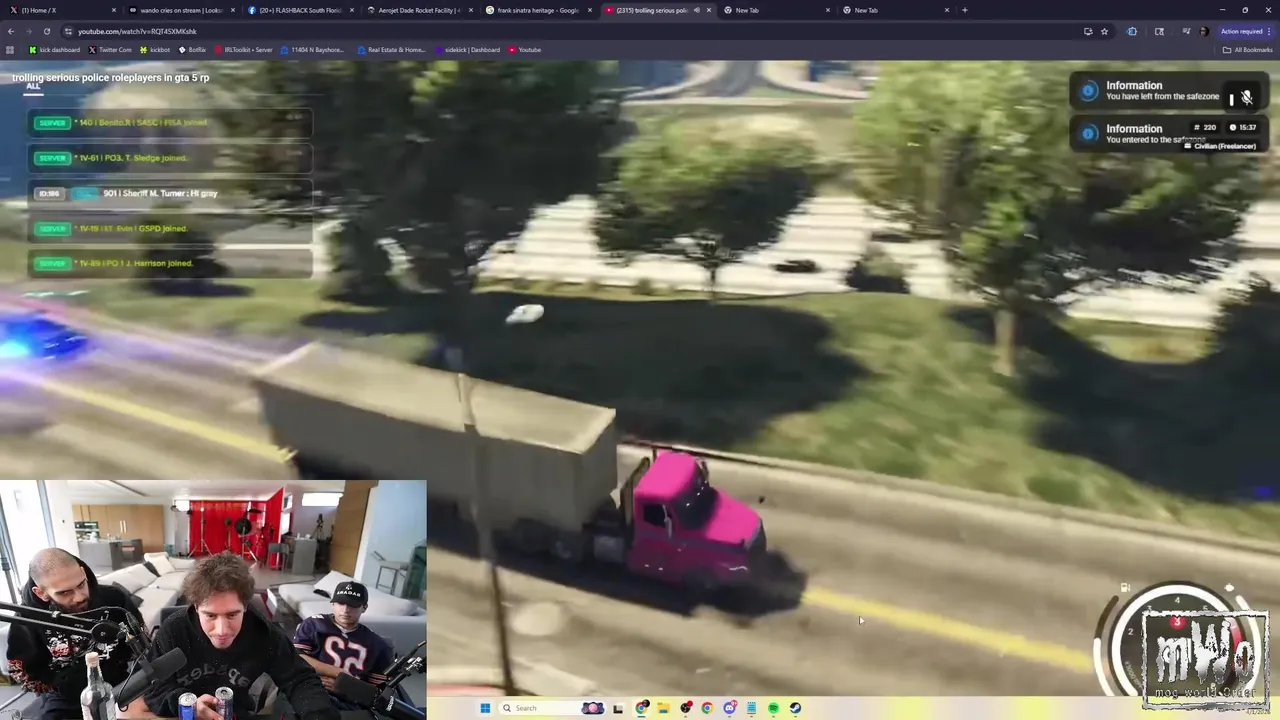Mute audio icon on the YouTube tab
The width and height of the screenshot is (1280, 720).
coord(697,10)
